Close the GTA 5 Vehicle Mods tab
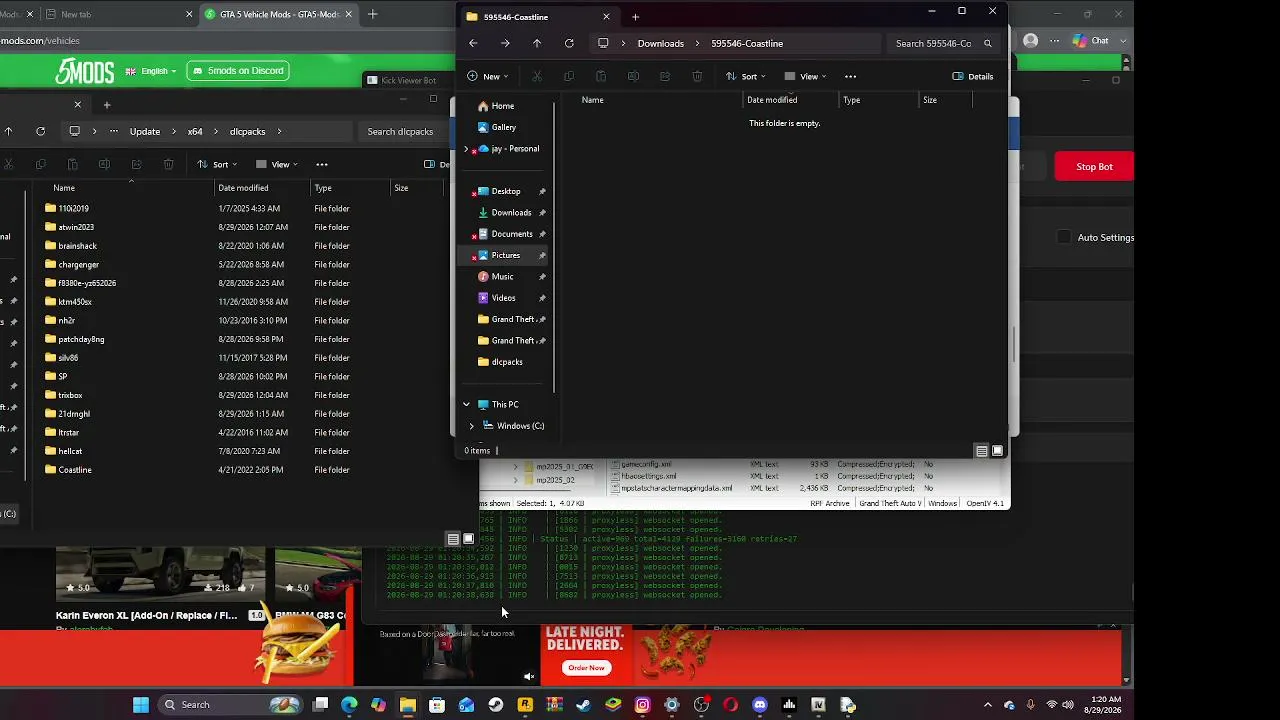 (348, 14)
